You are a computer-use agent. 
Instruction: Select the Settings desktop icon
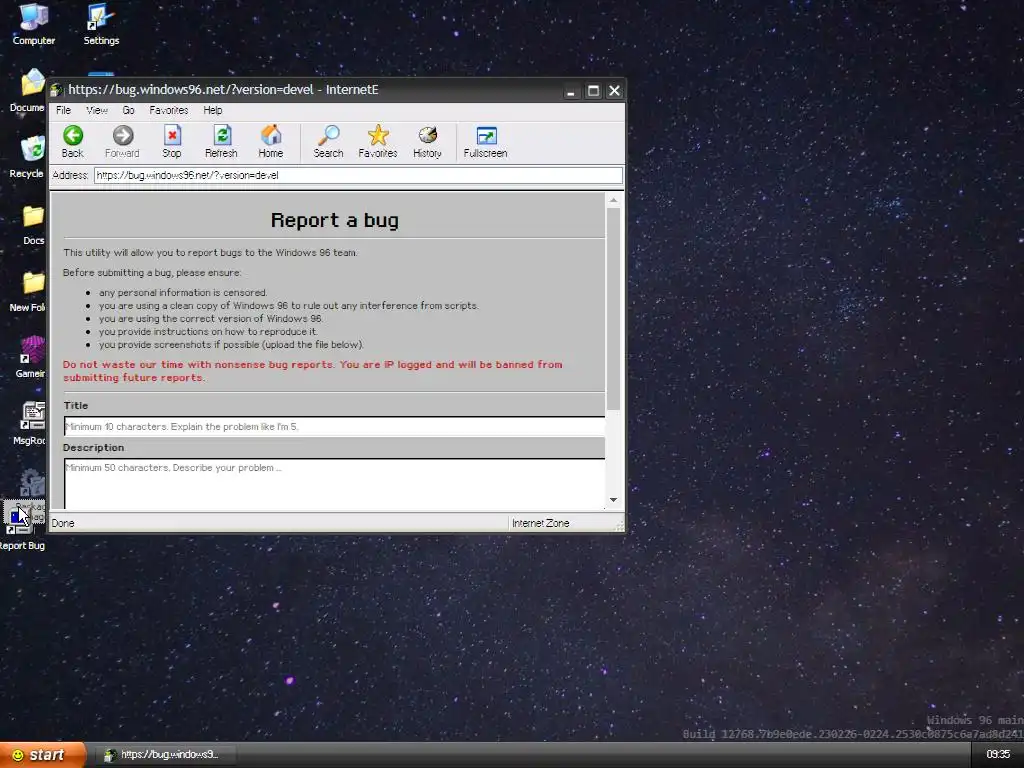[101, 25]
